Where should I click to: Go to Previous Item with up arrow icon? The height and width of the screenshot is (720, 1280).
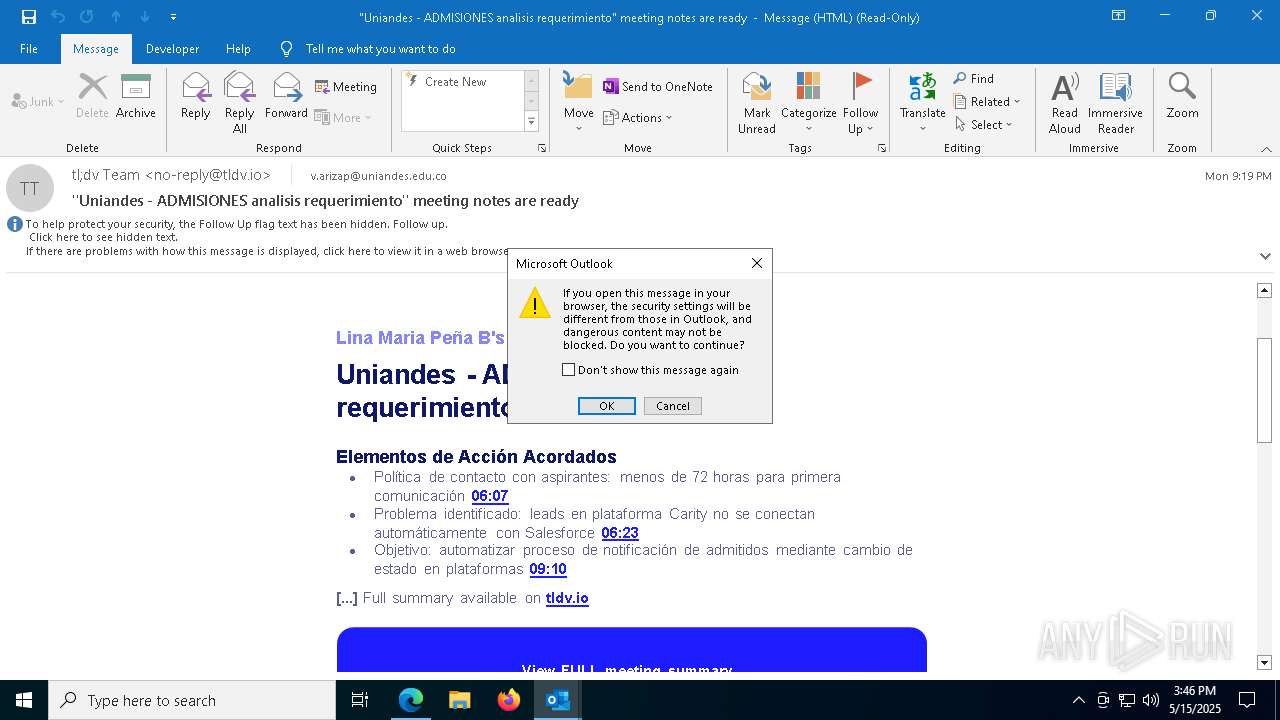(x=116, y=17)
